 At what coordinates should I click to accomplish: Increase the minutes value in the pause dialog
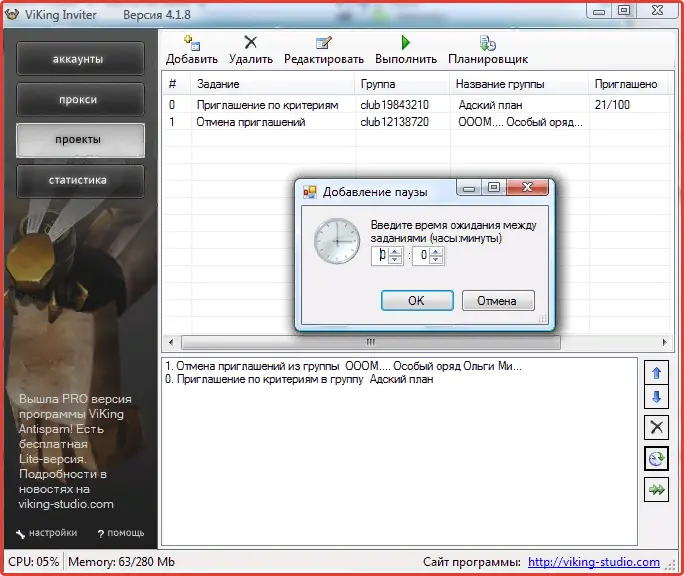[436, 251]
